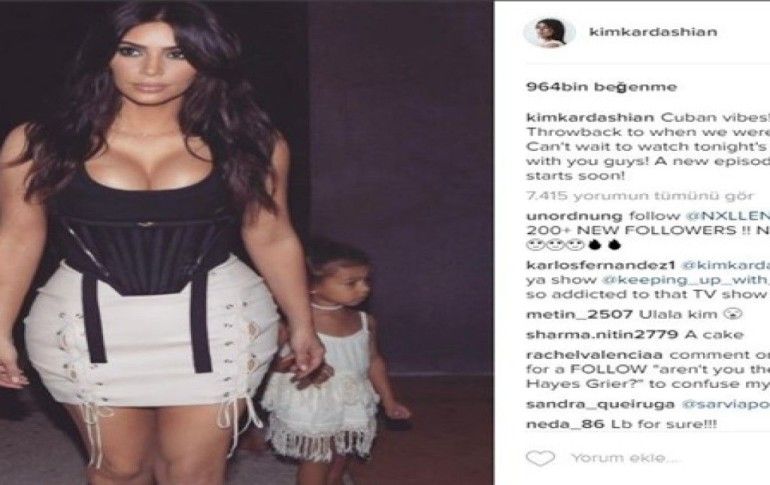
Task: Click the kimkardashian username in header
Action: (x=653, y=32)
